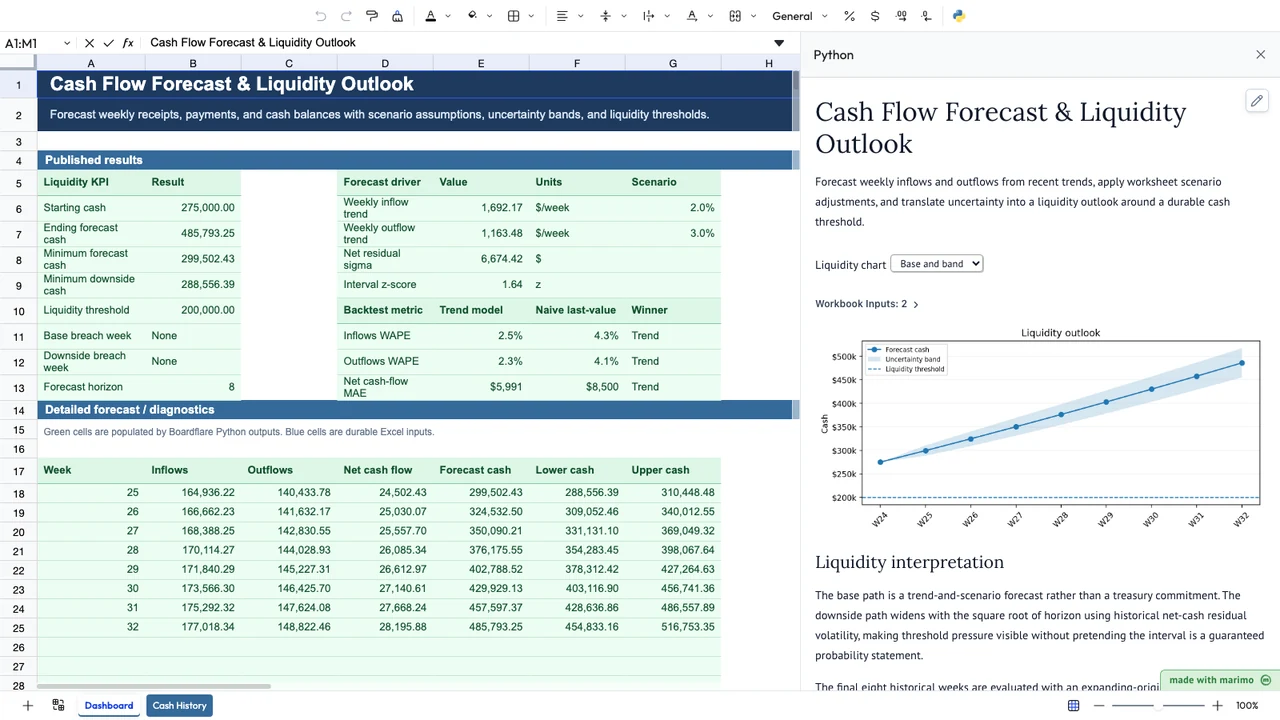Apply percent number format
1280x720 pixels.
pyautogui.click(x=849, y=16)
